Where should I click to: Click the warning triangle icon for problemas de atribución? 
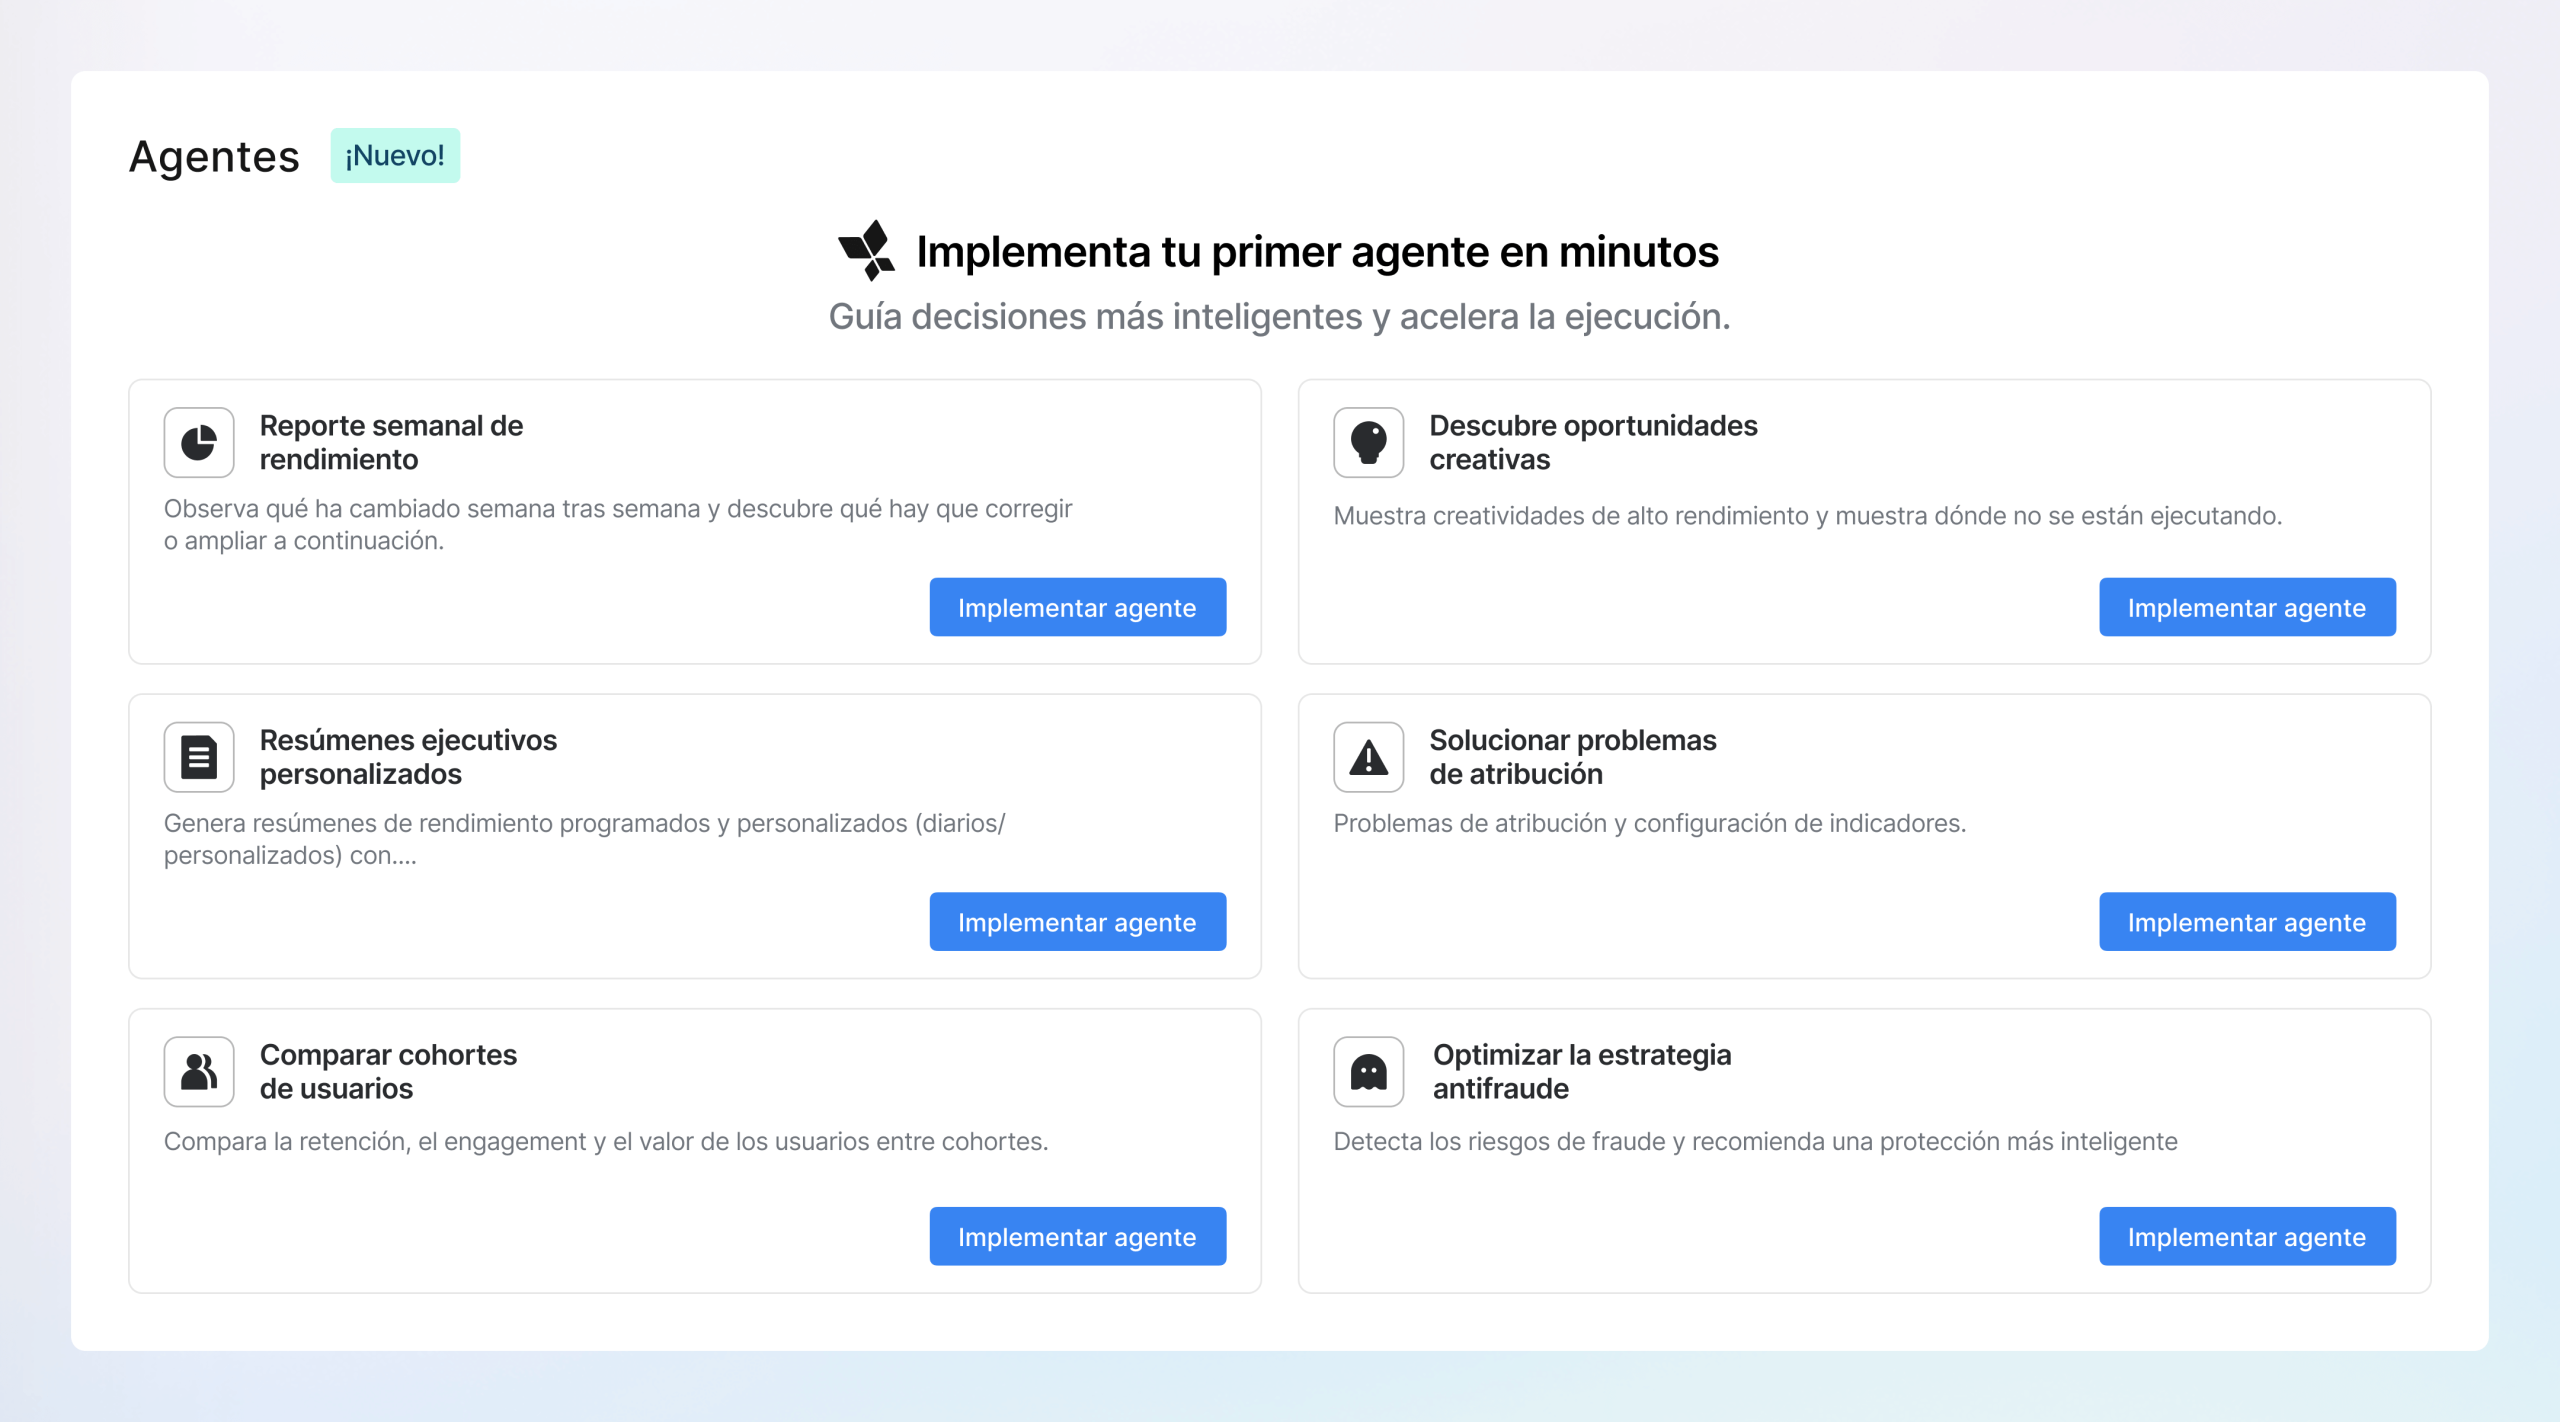tap(1369, 757)
